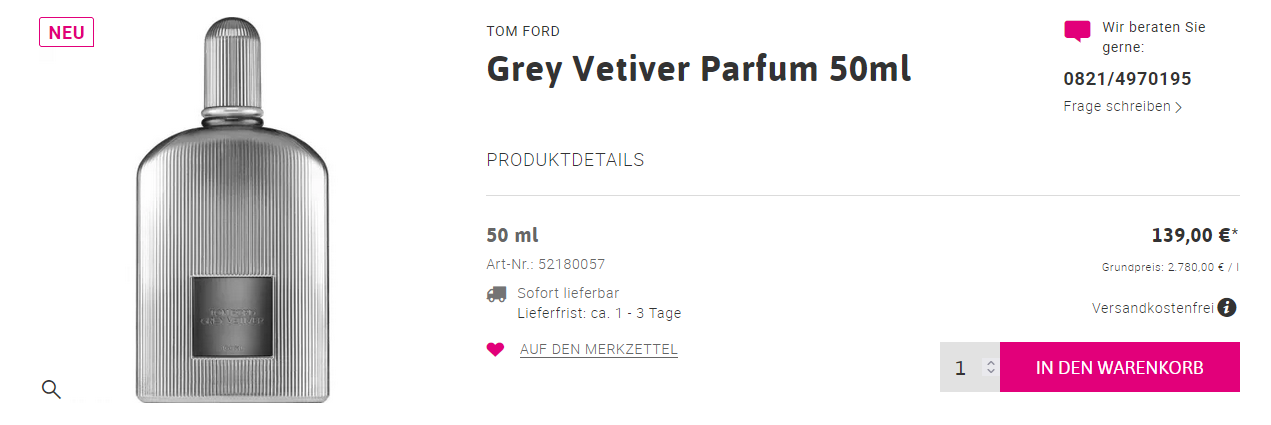The image size is (1271, 425).
Task: Click the delivery truck icon
Action: point(496,294)
